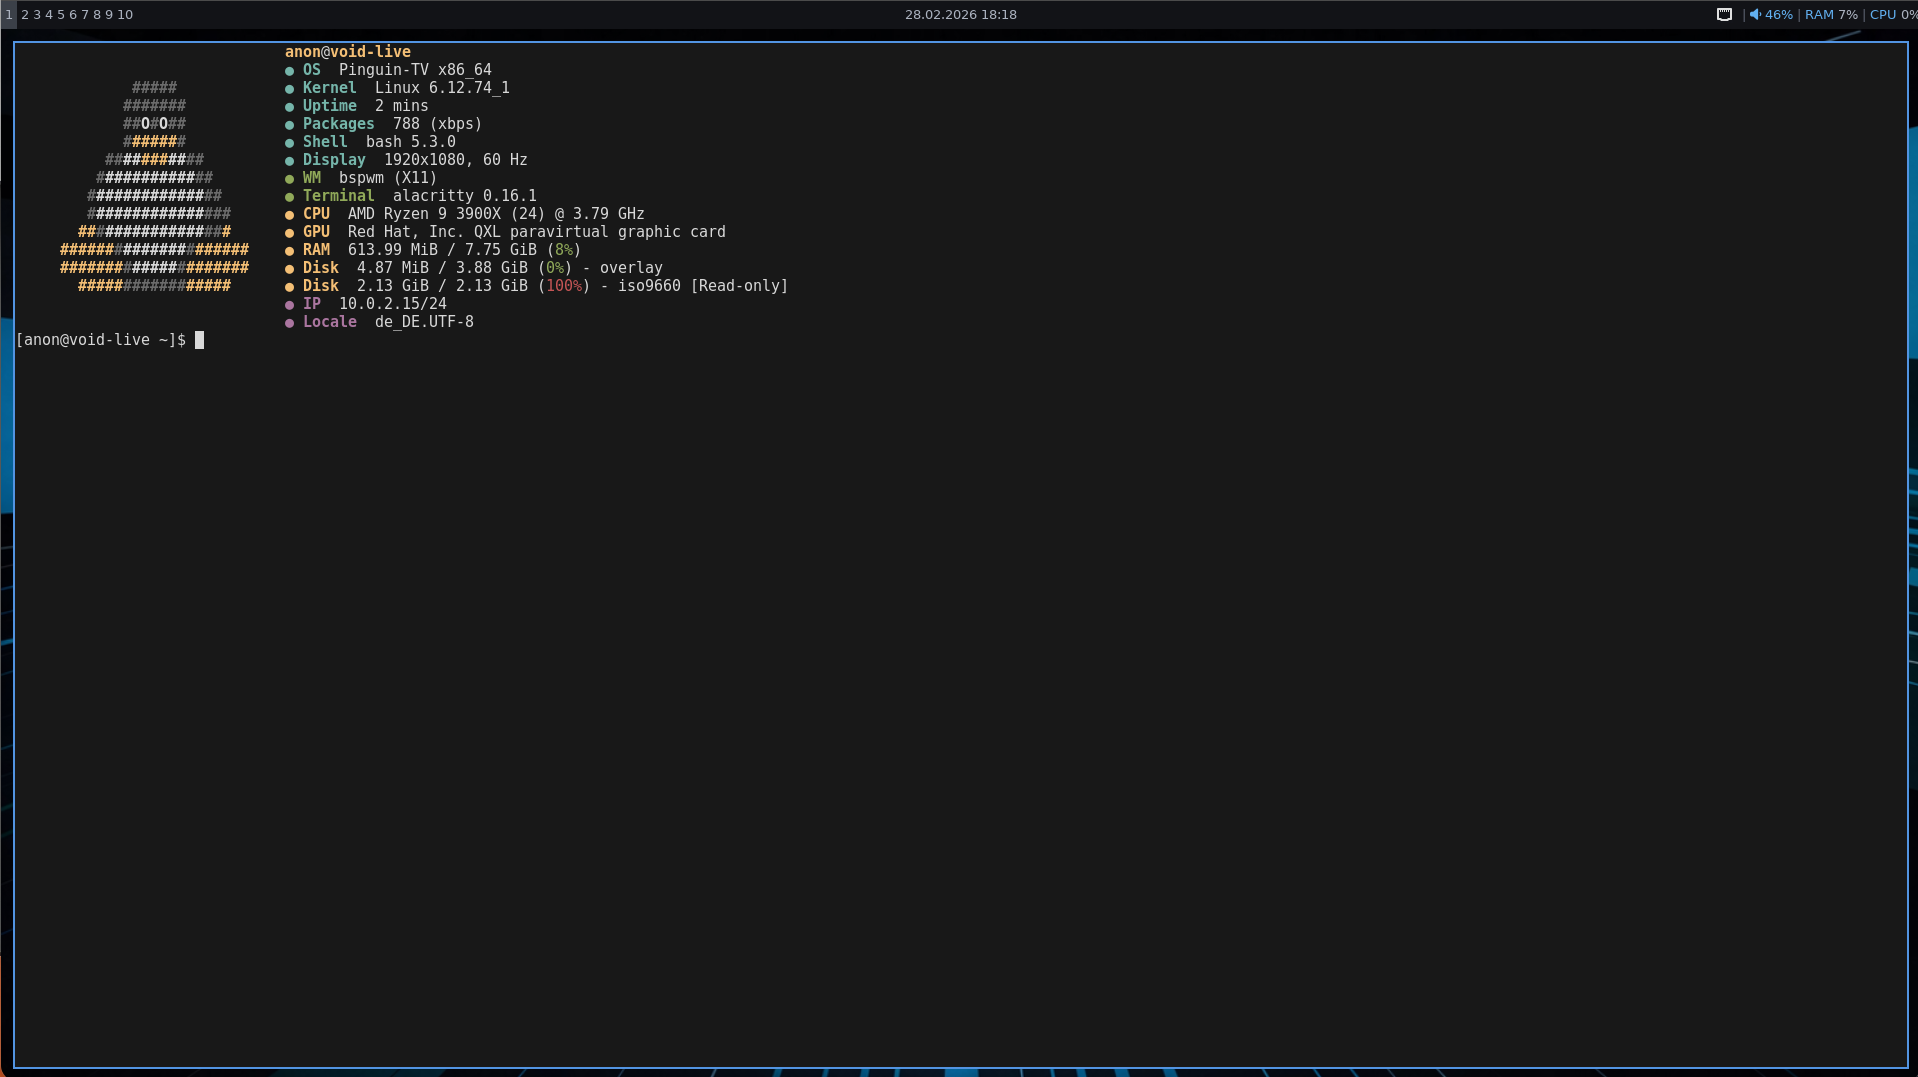Select the active workspace 1

coord(9,15)
